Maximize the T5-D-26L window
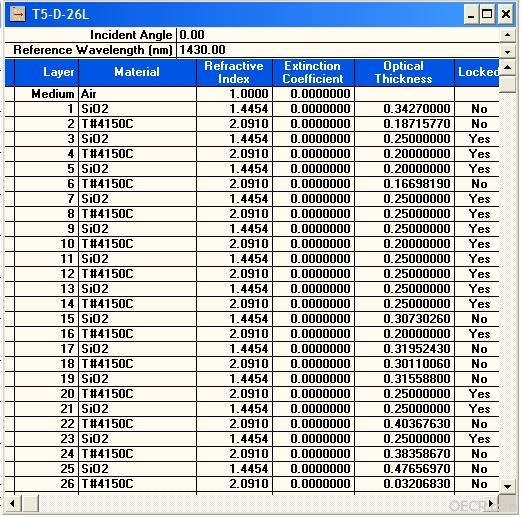This screenshot has height=517, width=522. tap(487, 14)
